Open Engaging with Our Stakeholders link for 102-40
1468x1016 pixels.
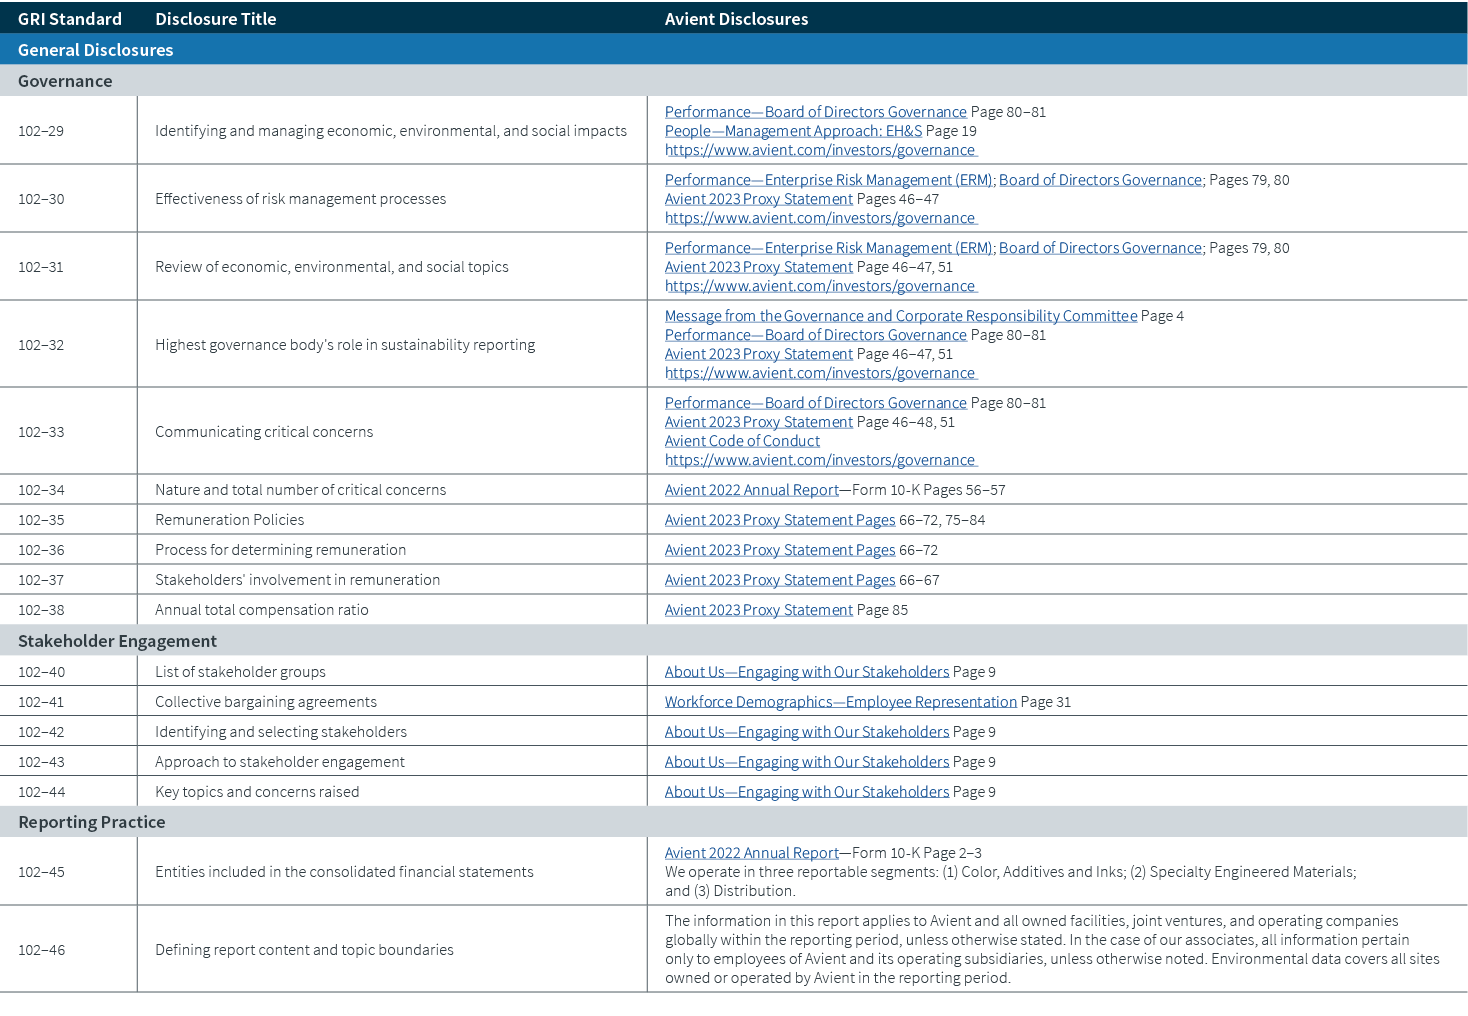click(806, 671)
